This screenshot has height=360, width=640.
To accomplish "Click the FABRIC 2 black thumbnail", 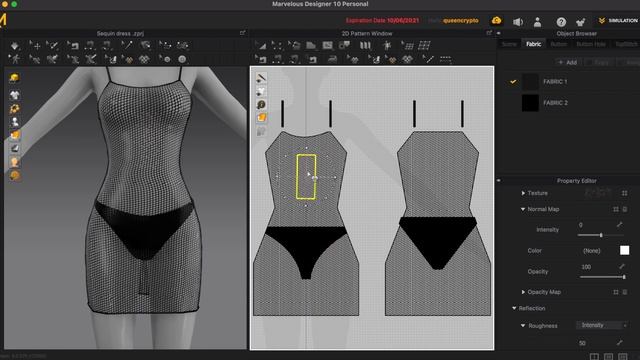I will 530,103.
